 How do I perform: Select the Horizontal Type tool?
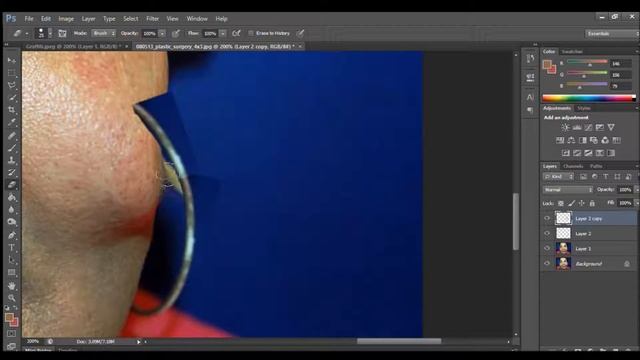tap(12, 248)
